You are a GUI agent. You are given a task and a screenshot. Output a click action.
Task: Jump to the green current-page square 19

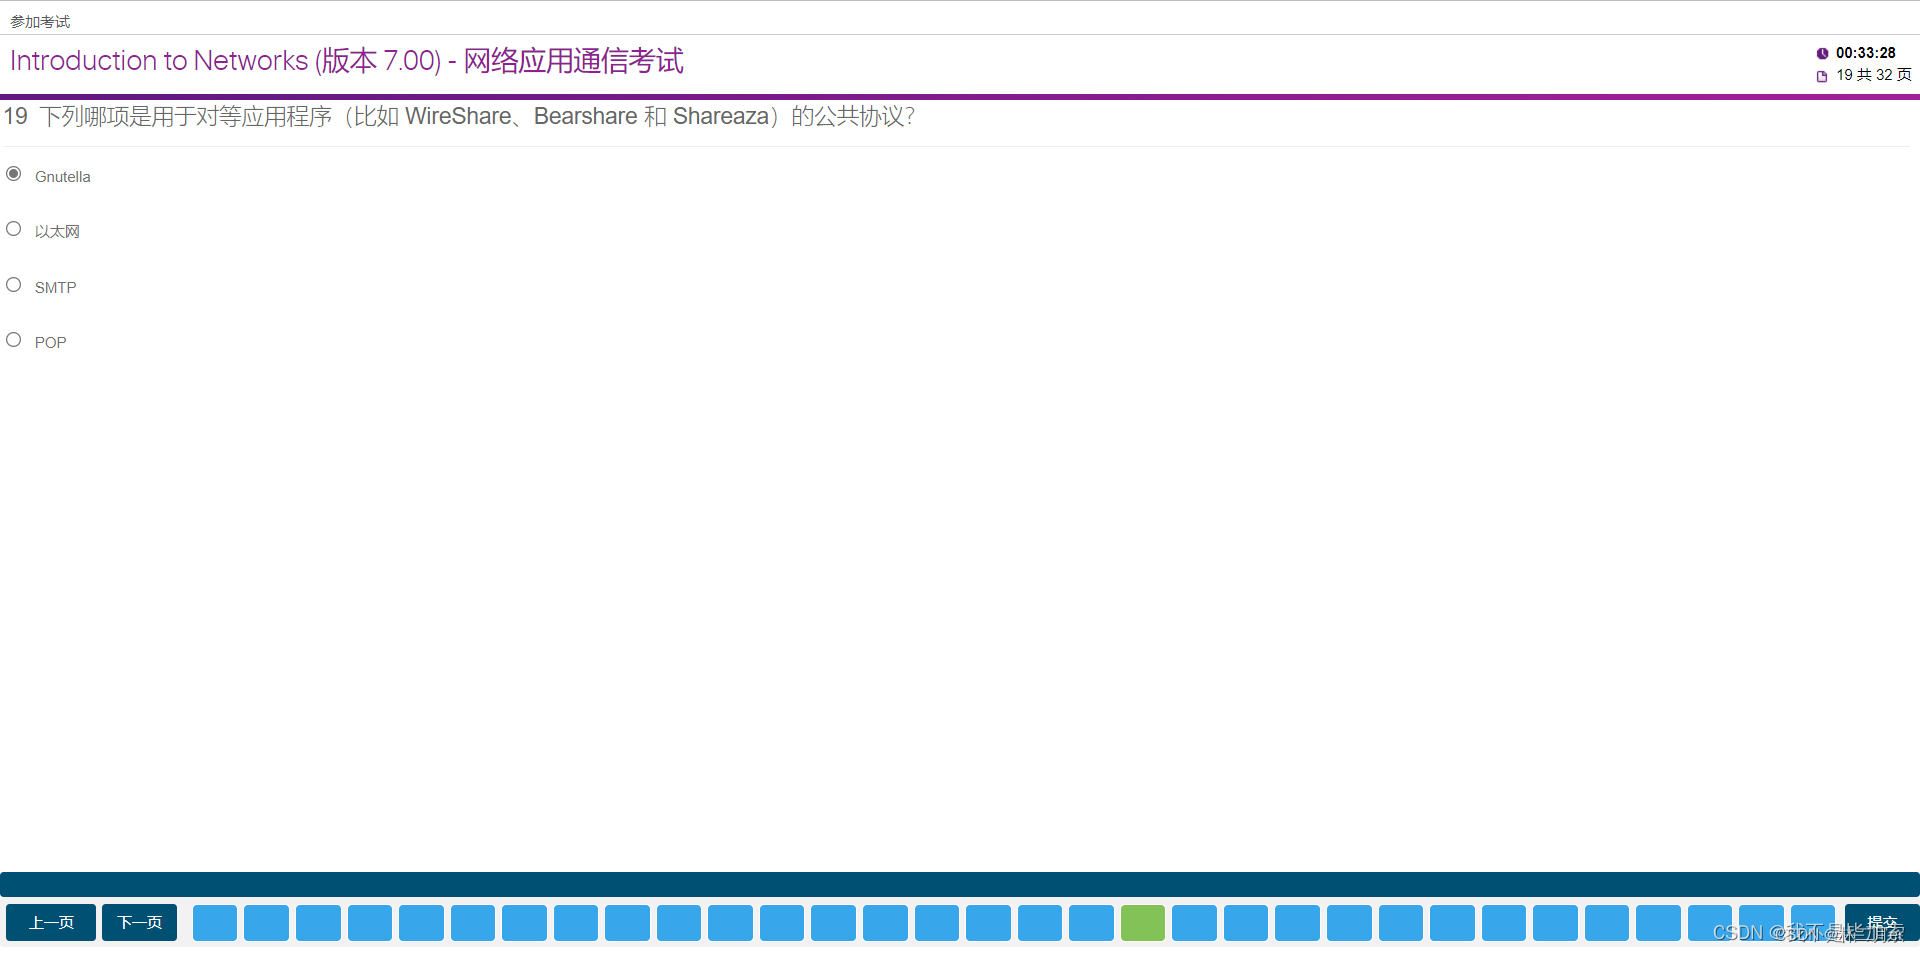pos(1143,922)
